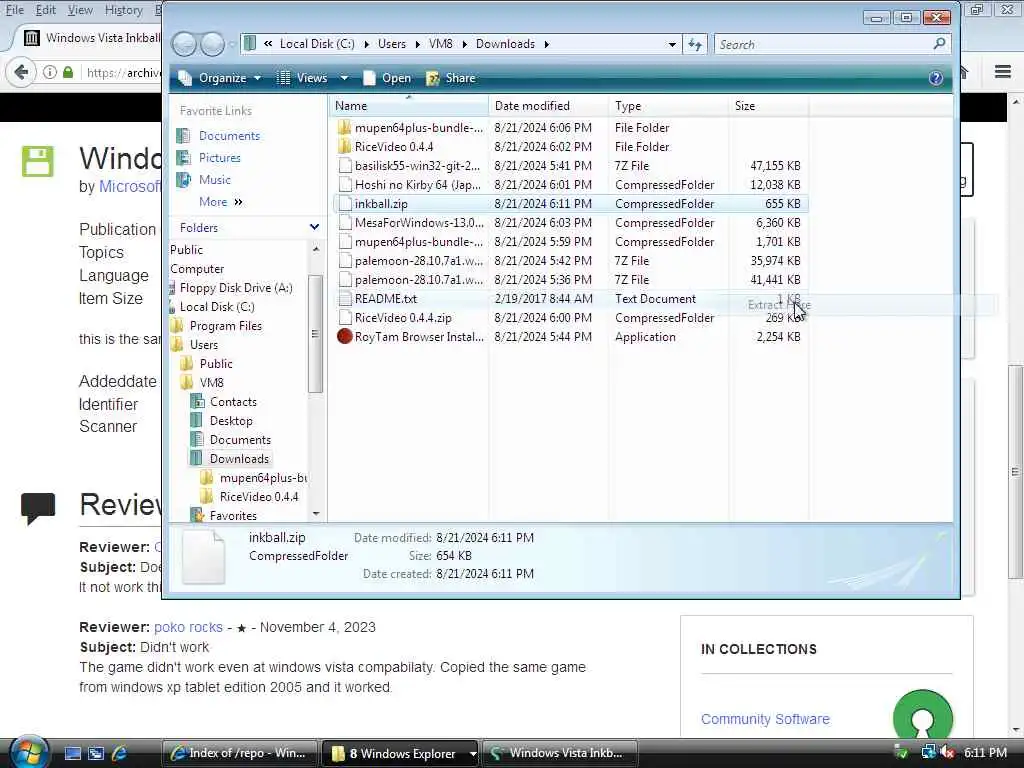Open the Community Software link
This screenshot has width=1024, height=768.
(x=765, y=719)
